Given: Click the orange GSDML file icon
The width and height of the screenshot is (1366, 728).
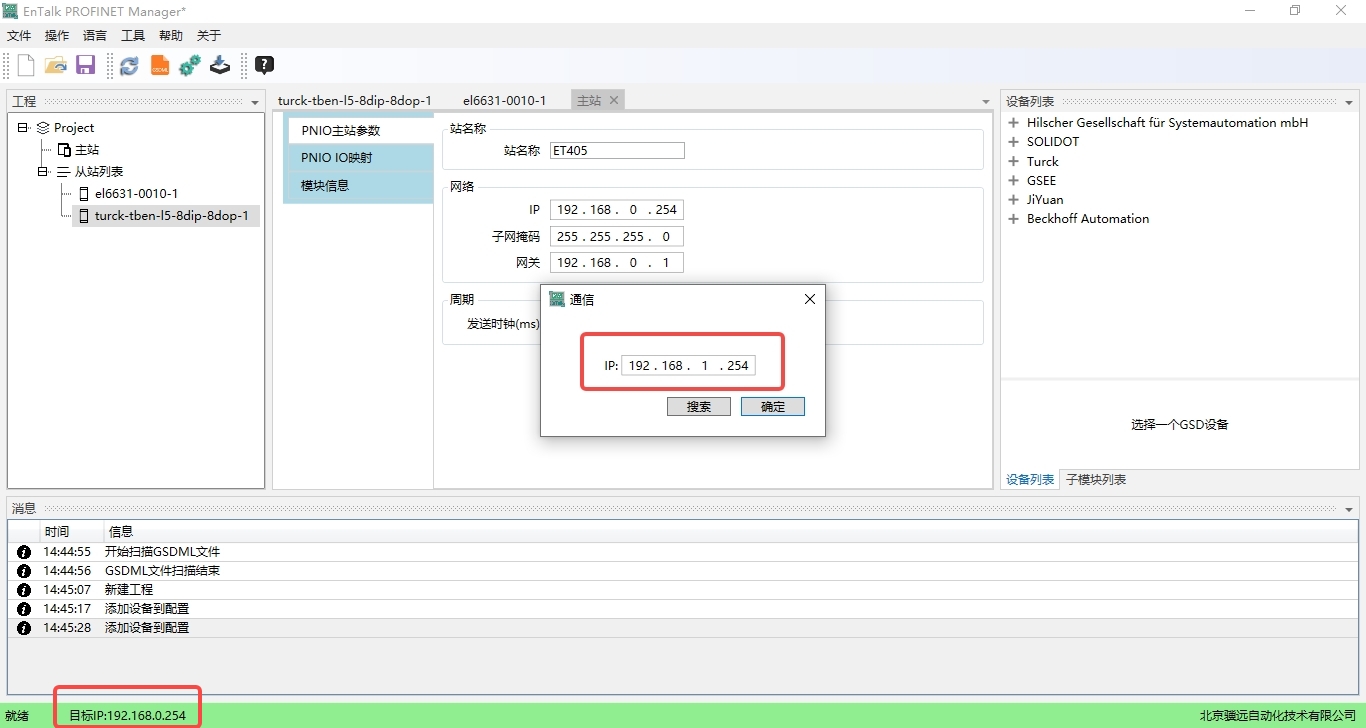Looking at the screenshot, I should click(159, 66).
